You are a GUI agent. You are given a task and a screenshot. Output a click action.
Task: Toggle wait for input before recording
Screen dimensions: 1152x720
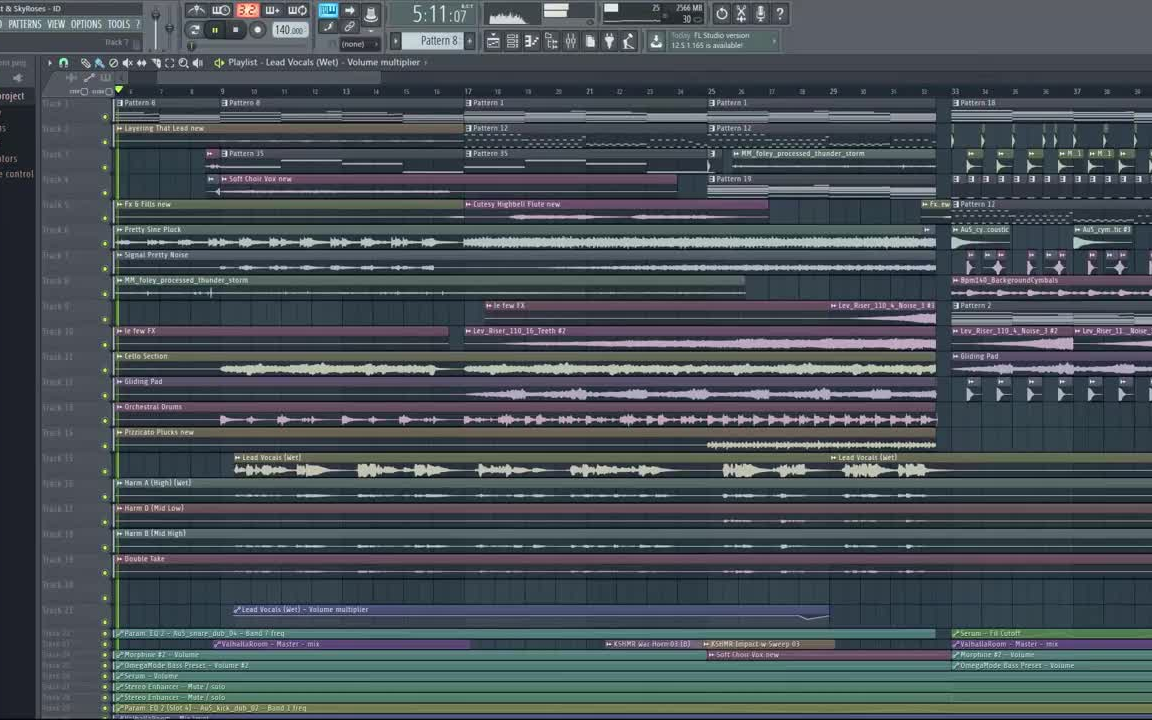[x=220, y=10]
